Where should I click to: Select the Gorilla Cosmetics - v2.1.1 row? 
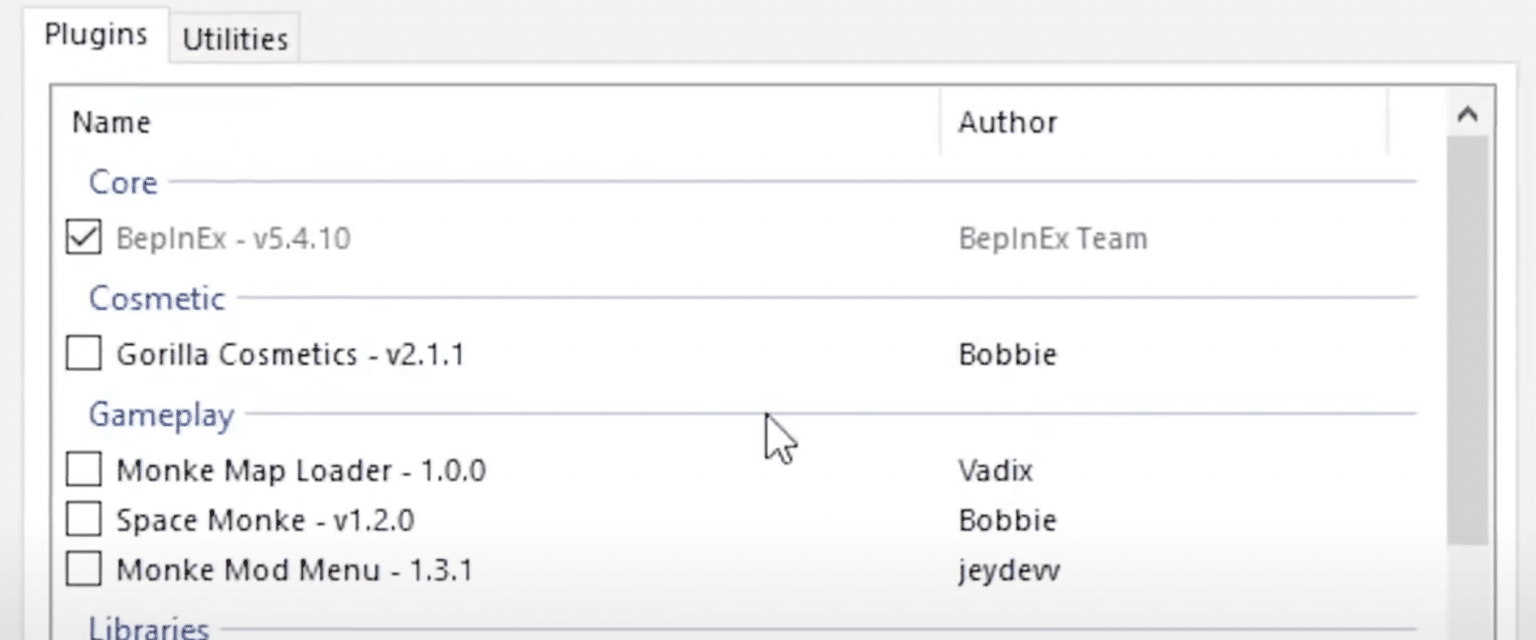(x=290, y=355)
